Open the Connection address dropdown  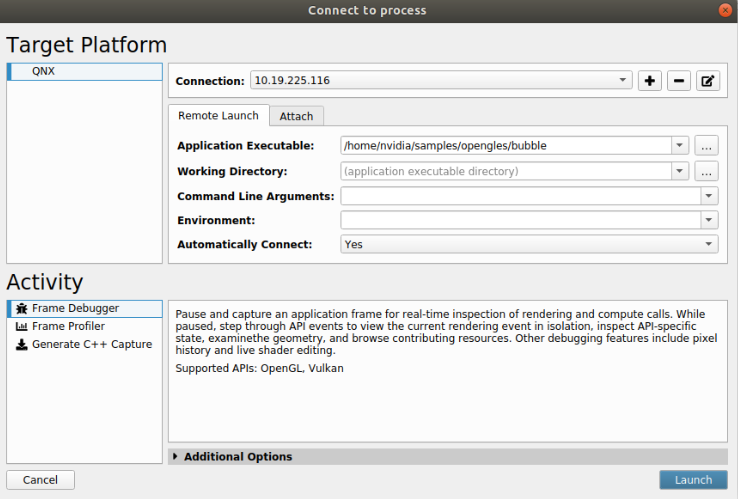623,81
